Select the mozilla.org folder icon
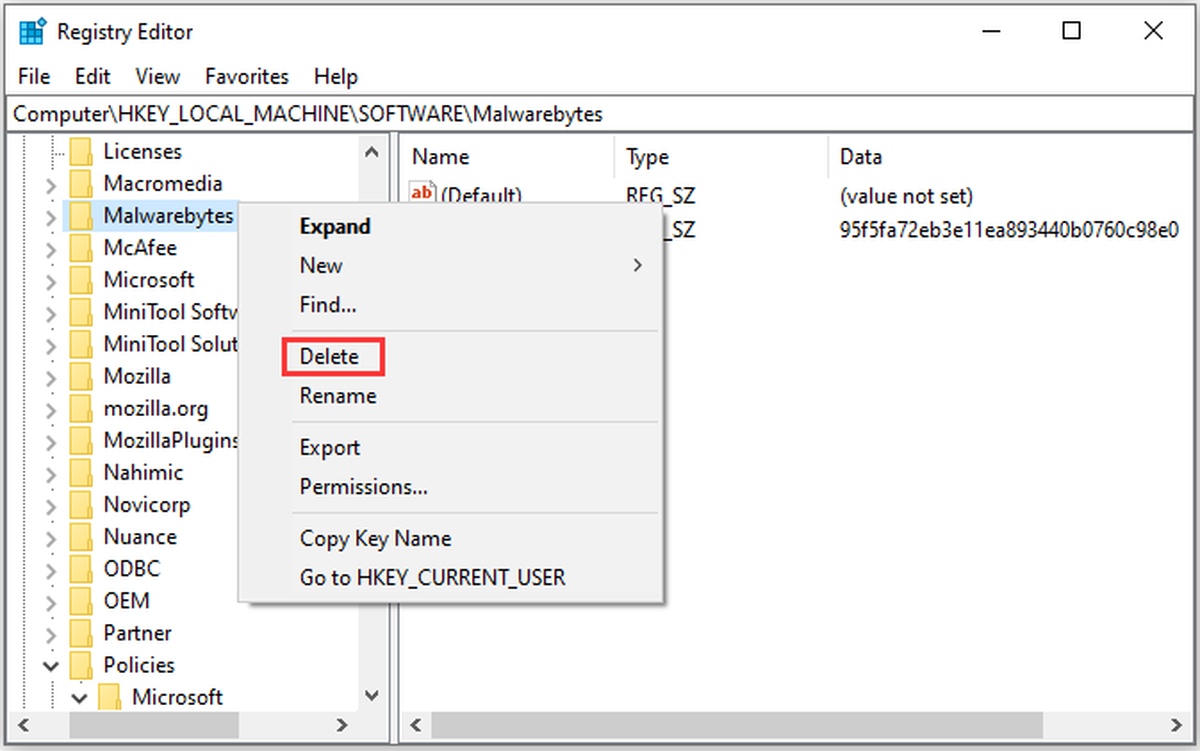 pos(81,409)
